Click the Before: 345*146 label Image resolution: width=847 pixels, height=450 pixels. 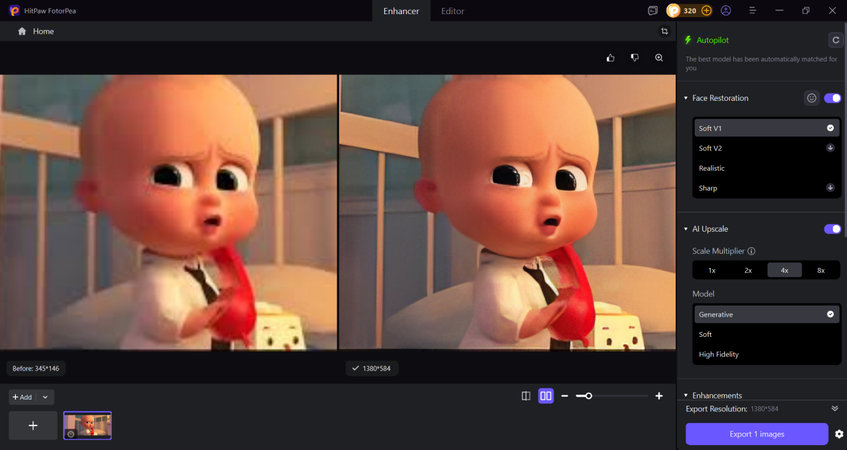[36, 368]
